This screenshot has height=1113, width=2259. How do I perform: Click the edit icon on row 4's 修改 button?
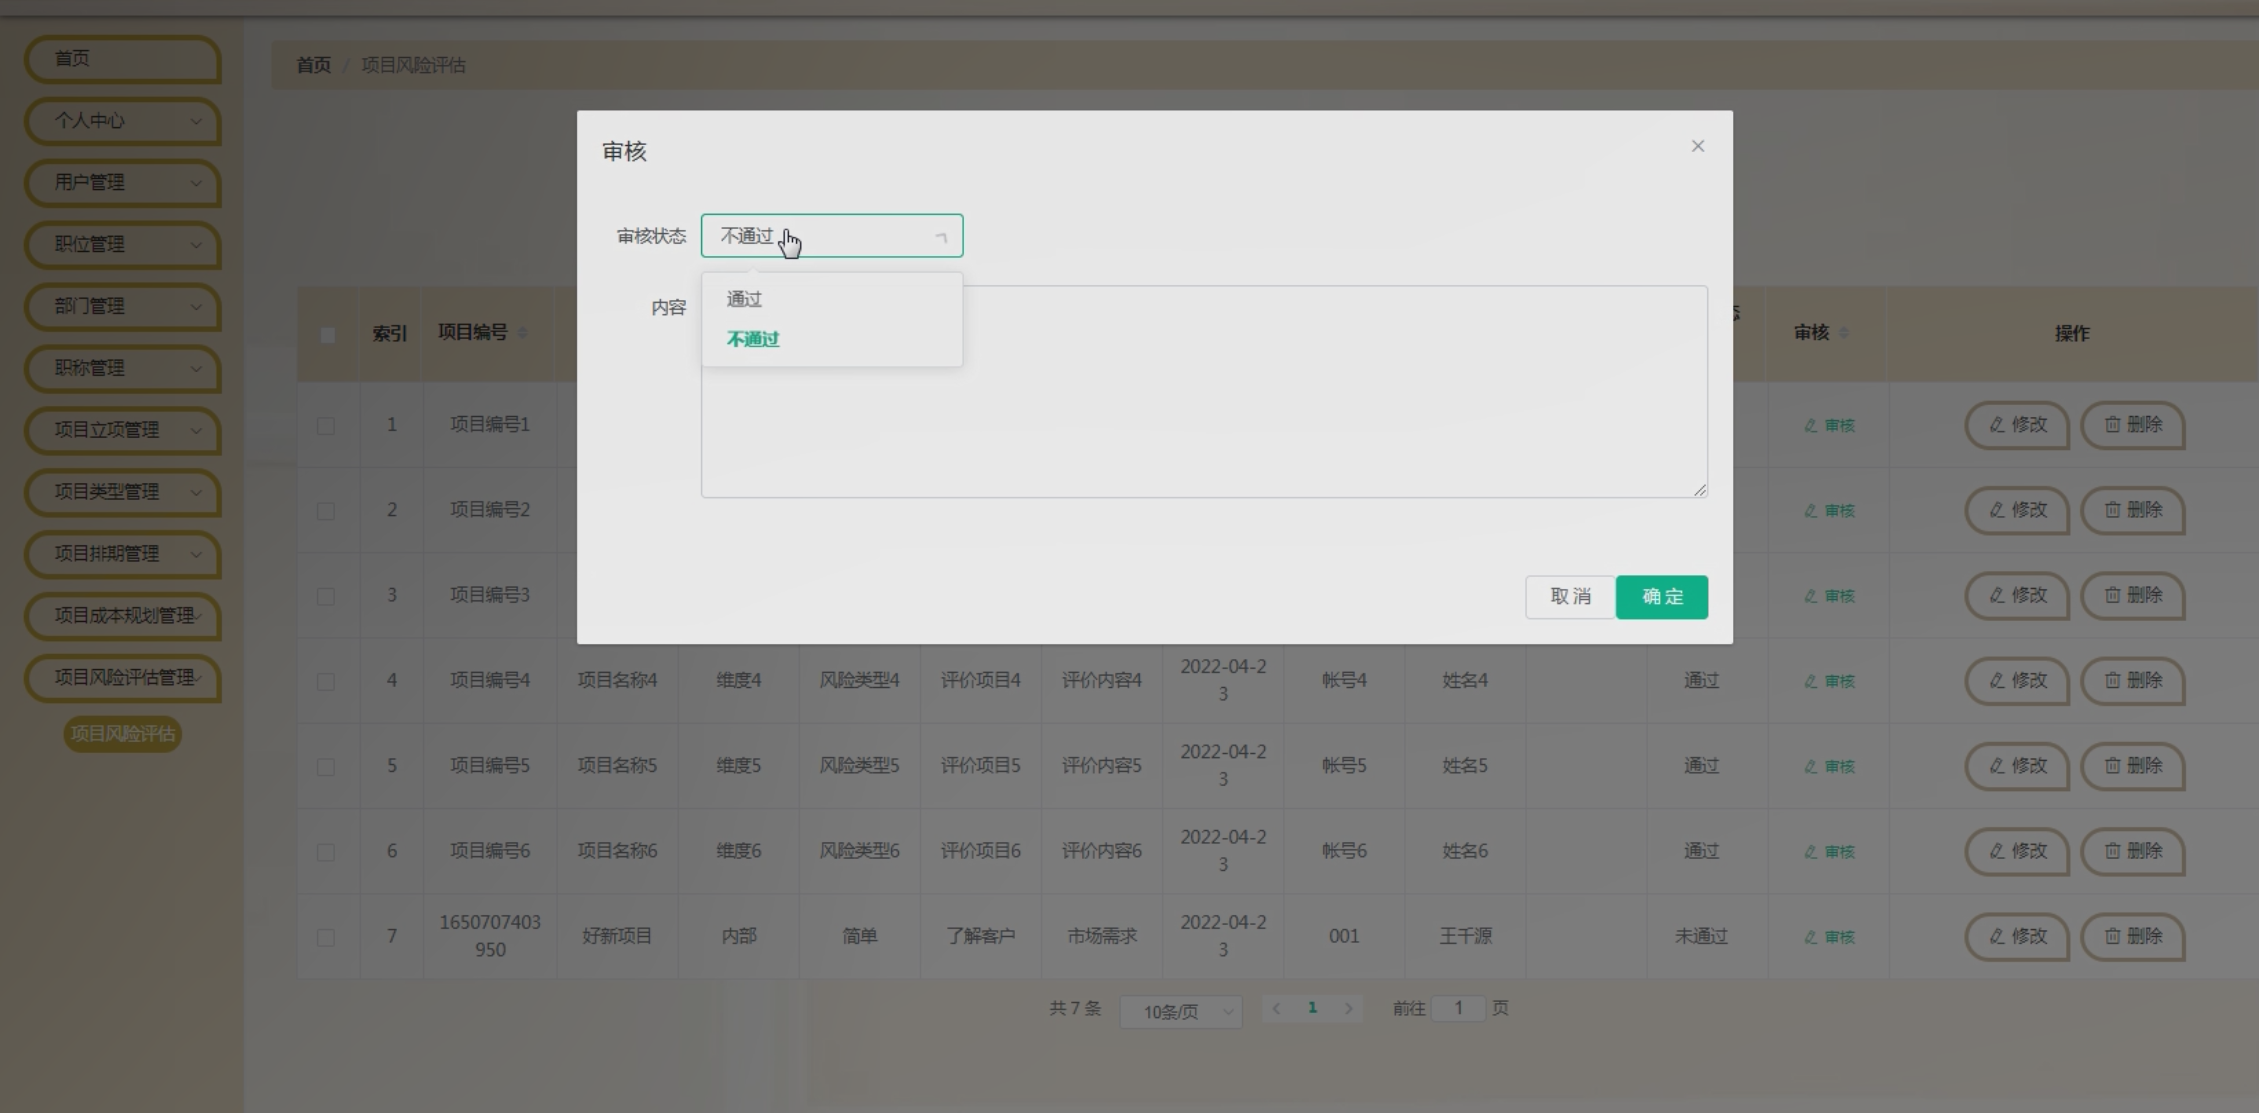1994,681
